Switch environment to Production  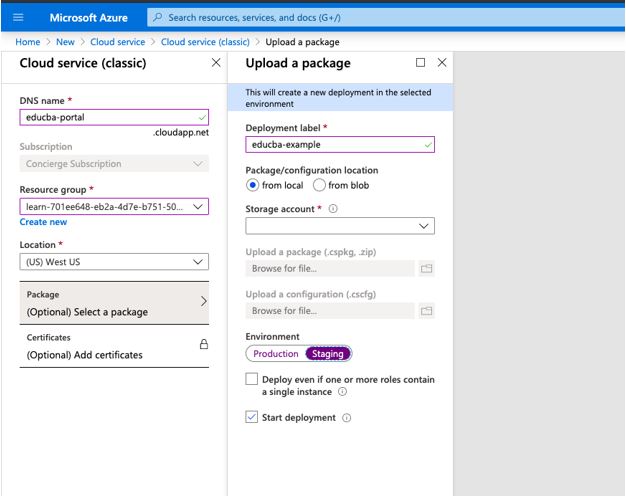275,354
